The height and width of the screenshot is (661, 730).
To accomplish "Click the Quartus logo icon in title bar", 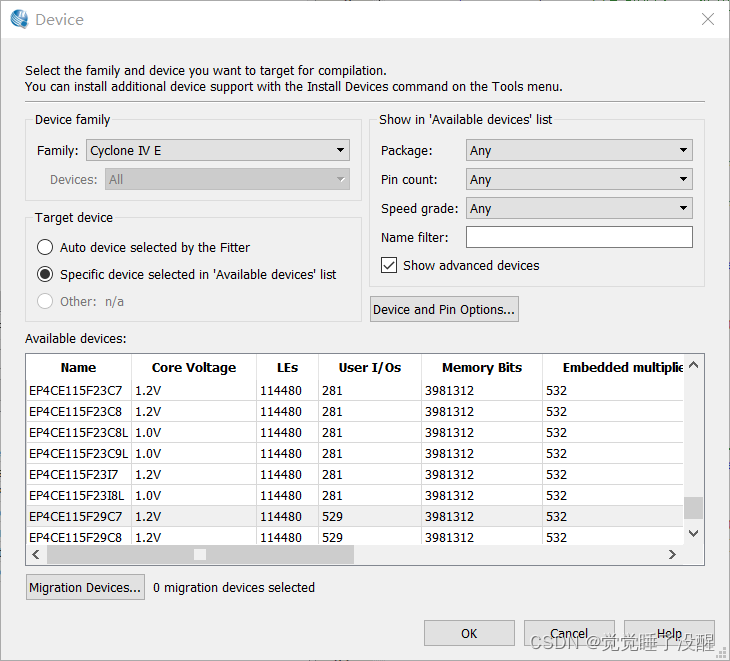I will click(19, 19).
